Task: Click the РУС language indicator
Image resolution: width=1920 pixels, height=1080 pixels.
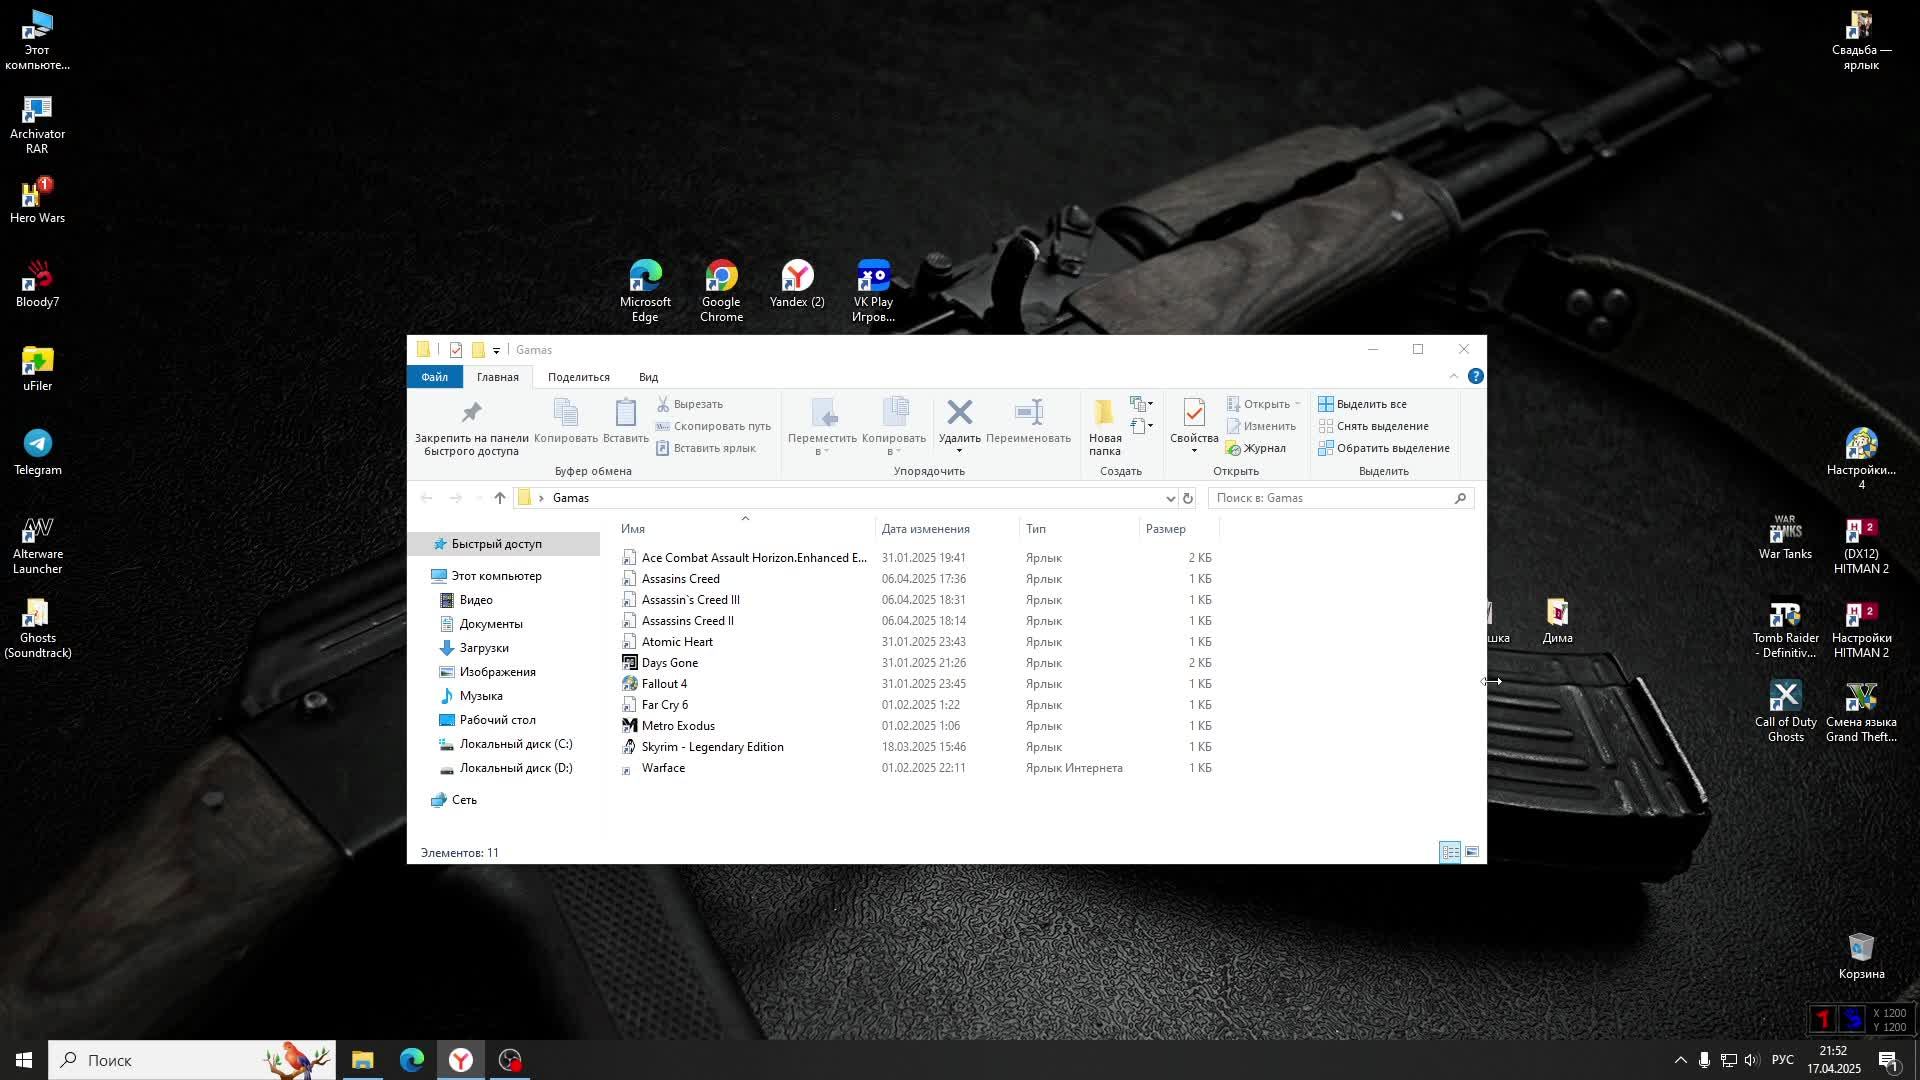Action: pyautogui.click(x=1782, y=1060)
